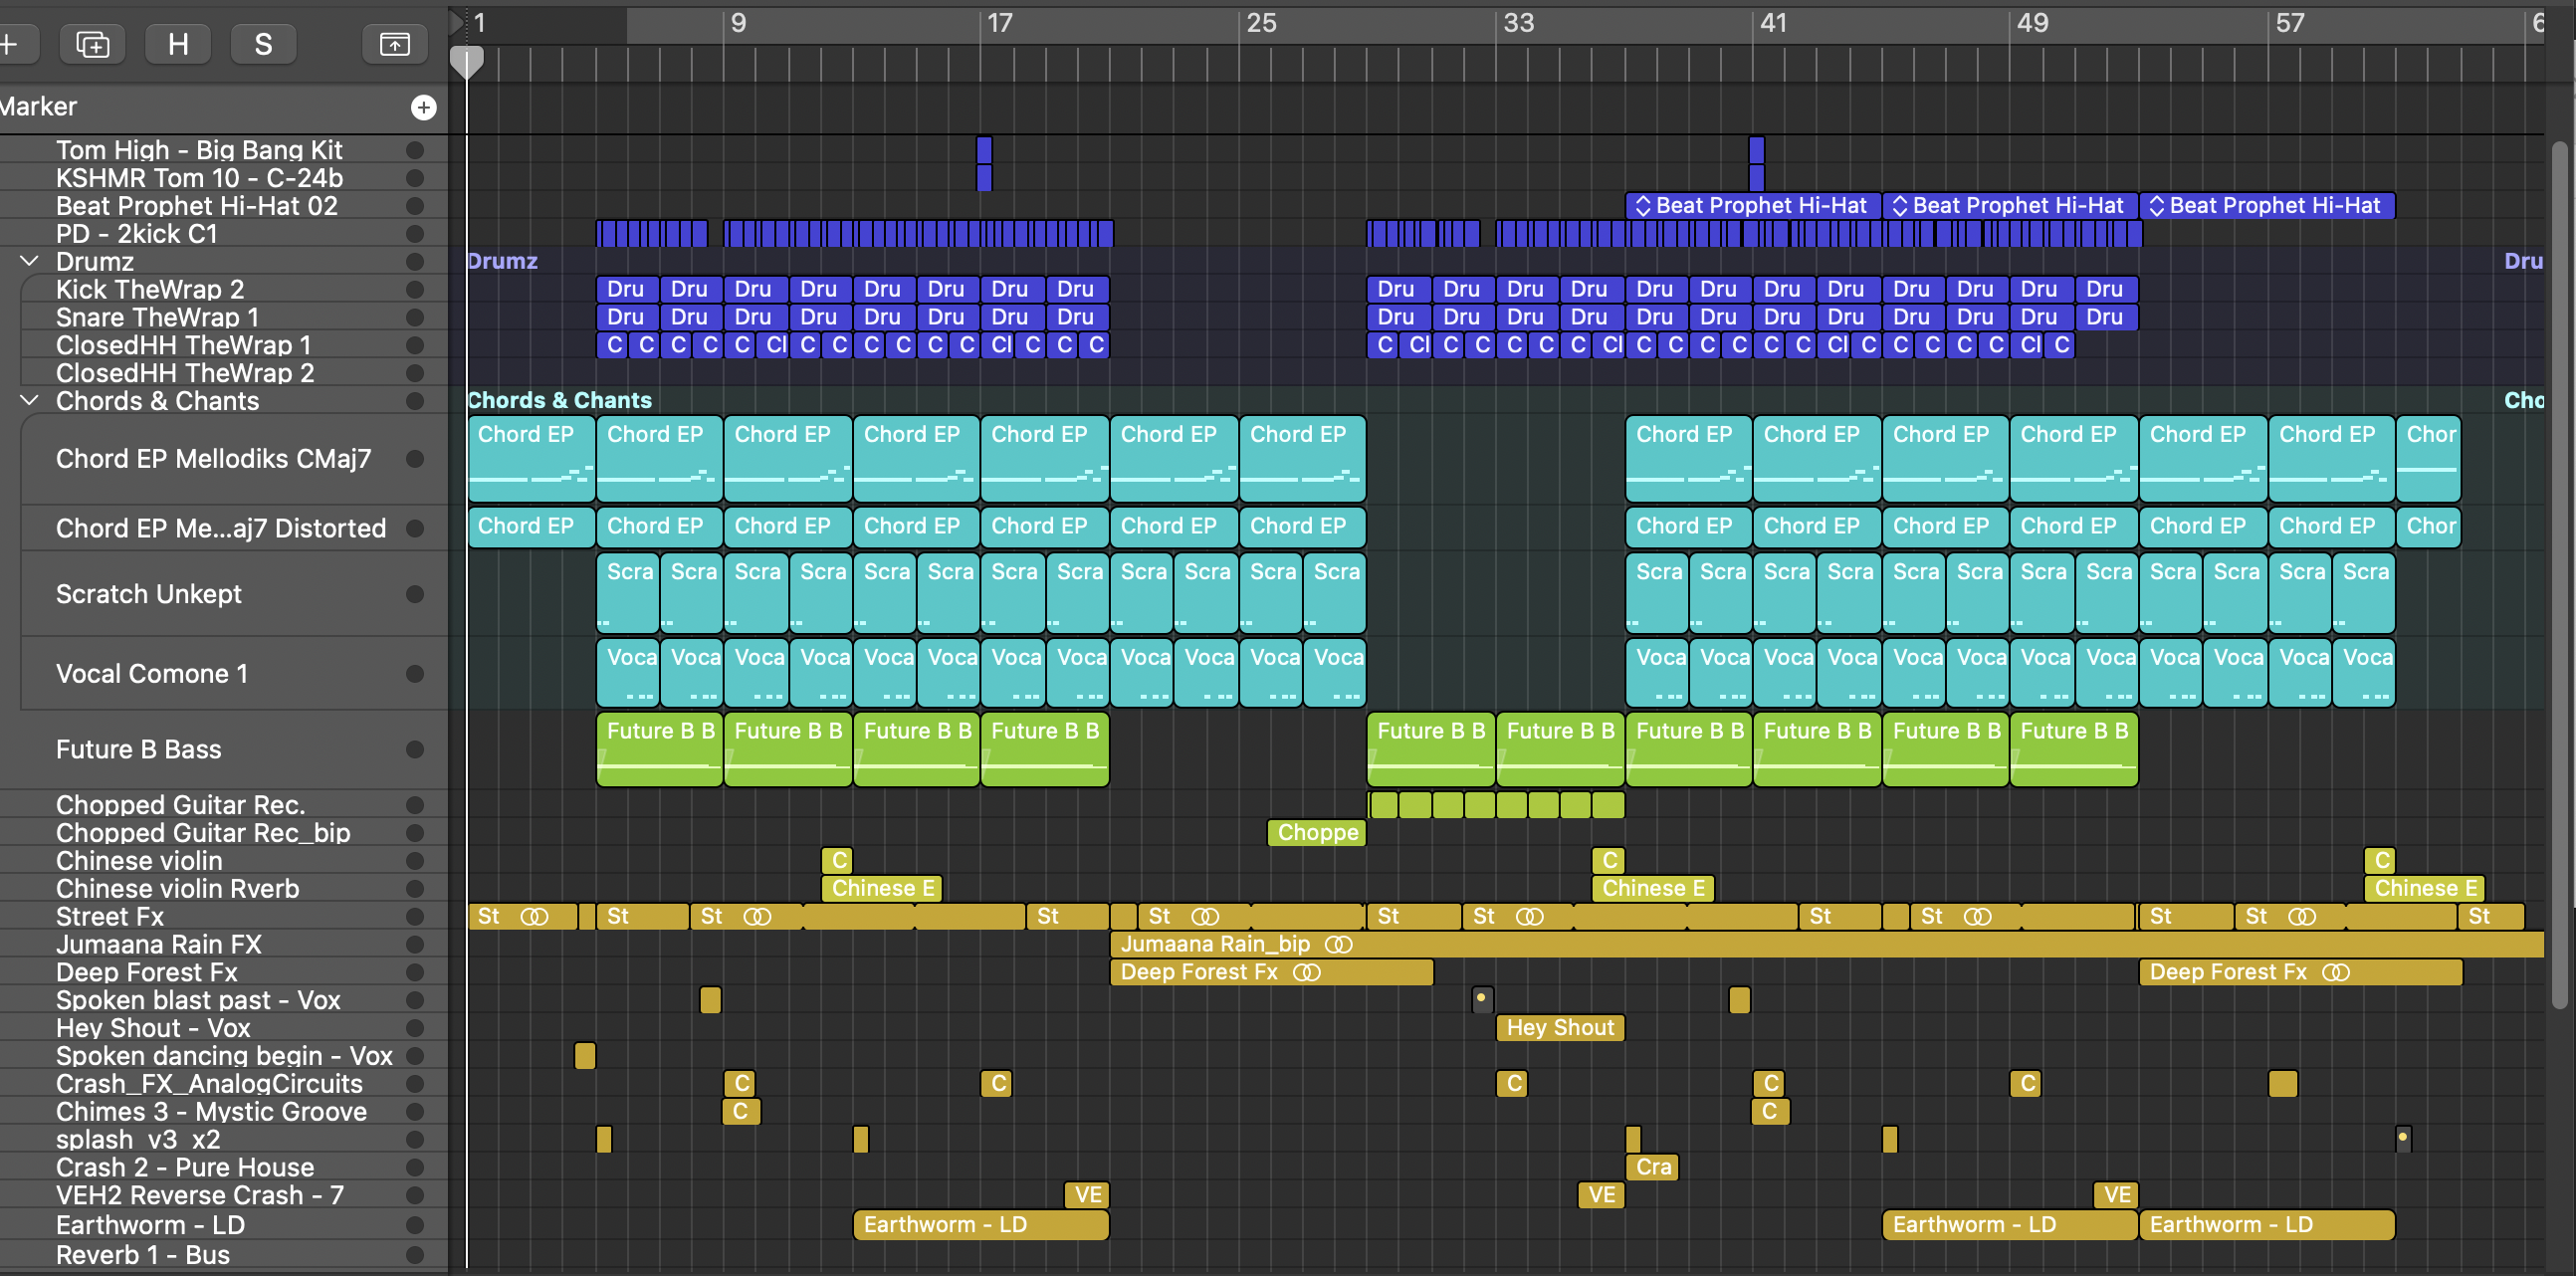The image size is (2576, 1276).
Task: Collapse the Drumz track stack
Action: coord(30,261)
